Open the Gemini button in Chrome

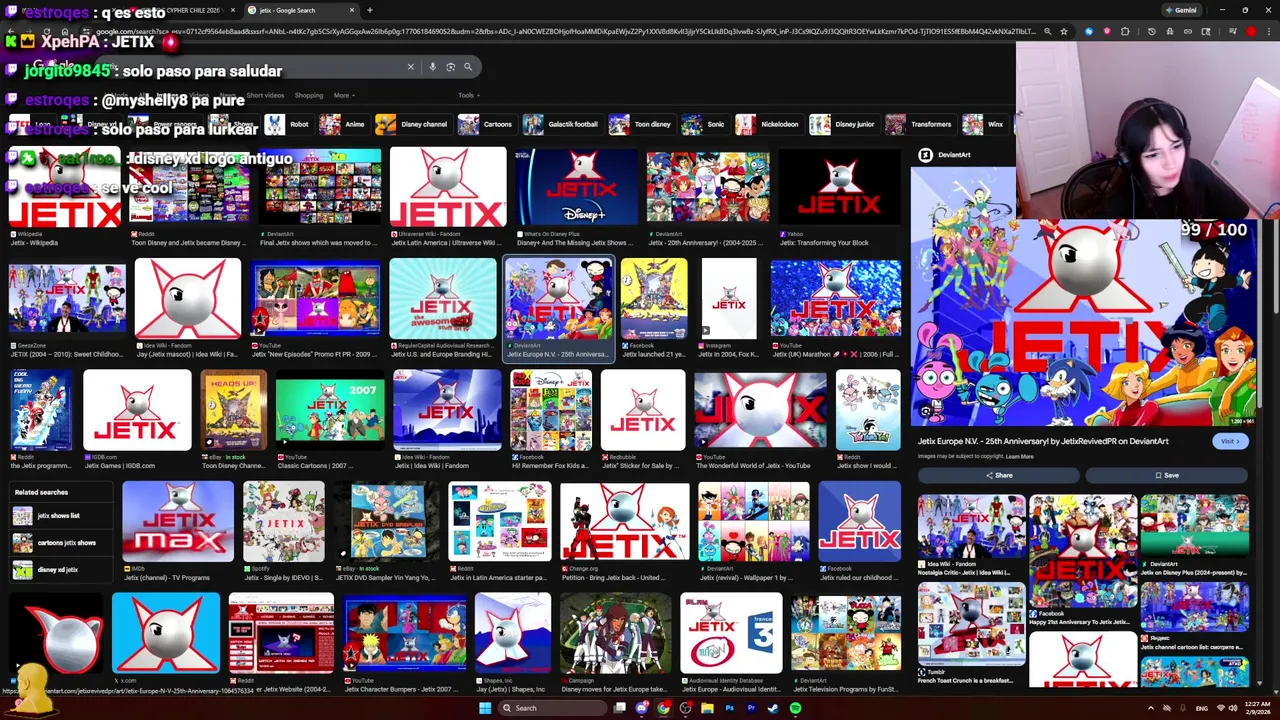[1180, 10]
